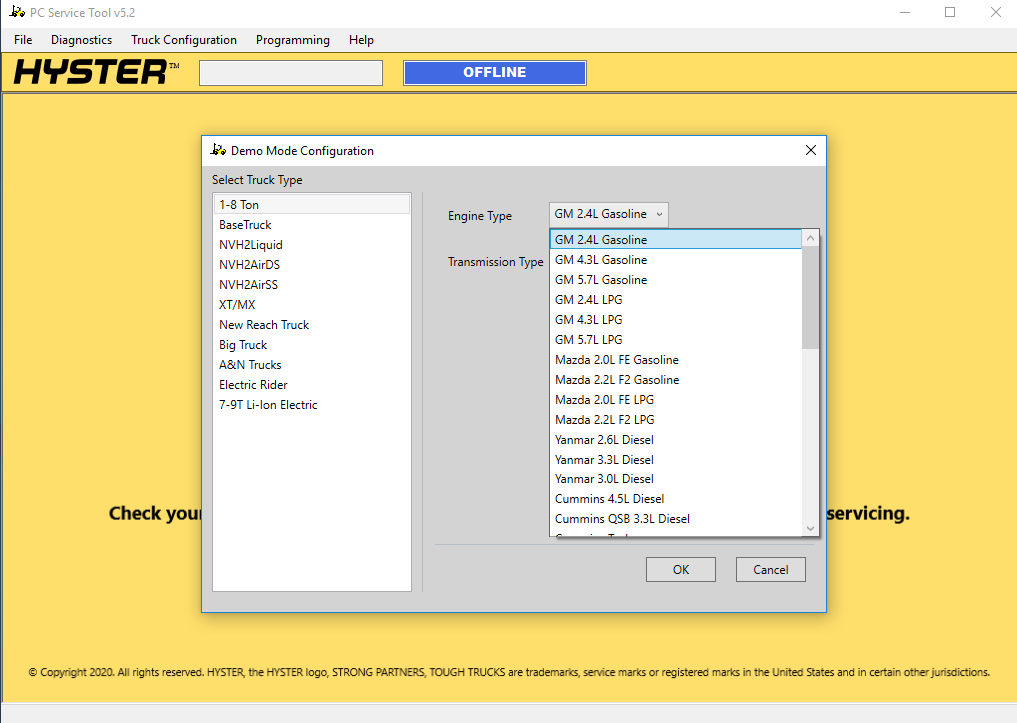1017x723 pixels.
Task: Click the Hyster bee icon in the title bar
Action: (x=14, y=12)
